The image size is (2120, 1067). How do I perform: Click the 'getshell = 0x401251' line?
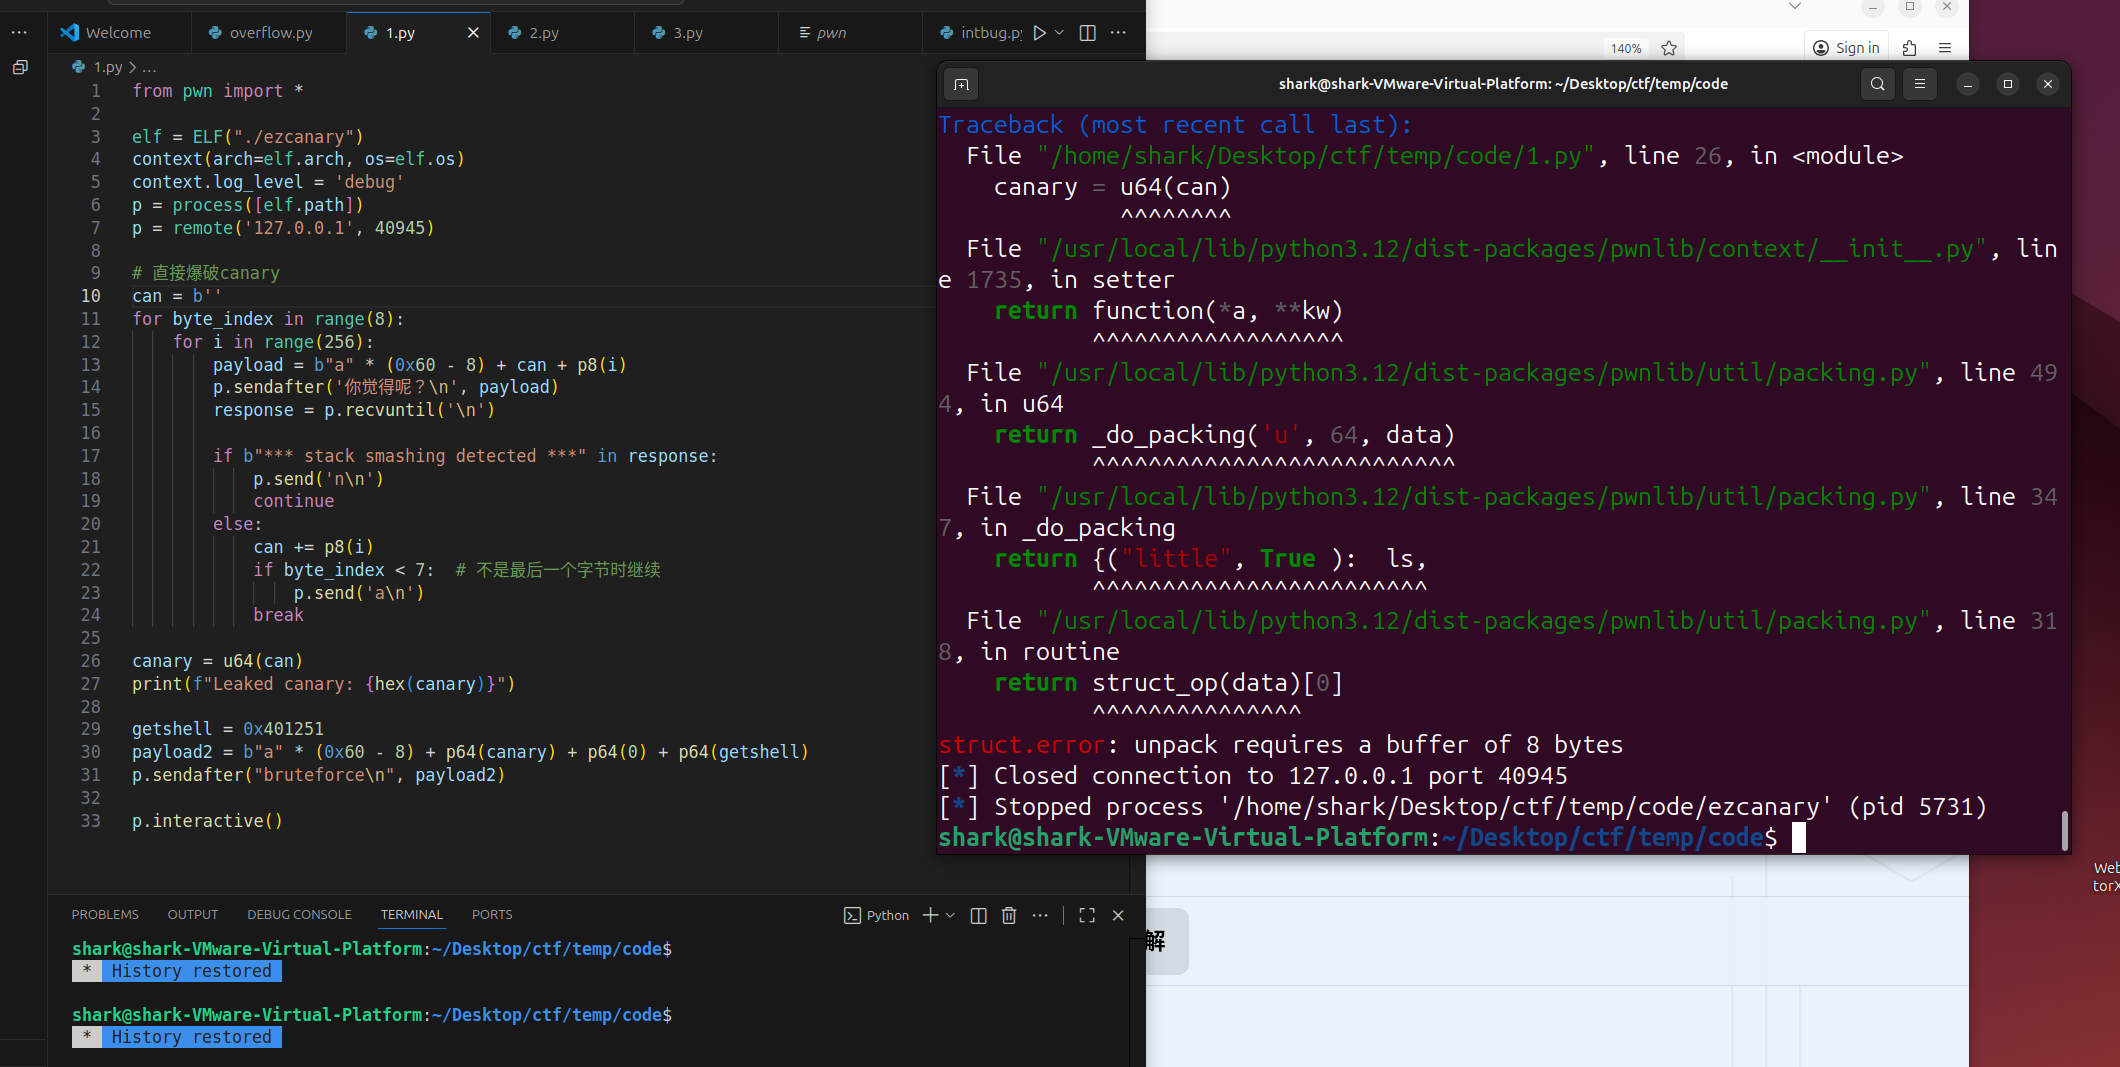click(227, 728)
